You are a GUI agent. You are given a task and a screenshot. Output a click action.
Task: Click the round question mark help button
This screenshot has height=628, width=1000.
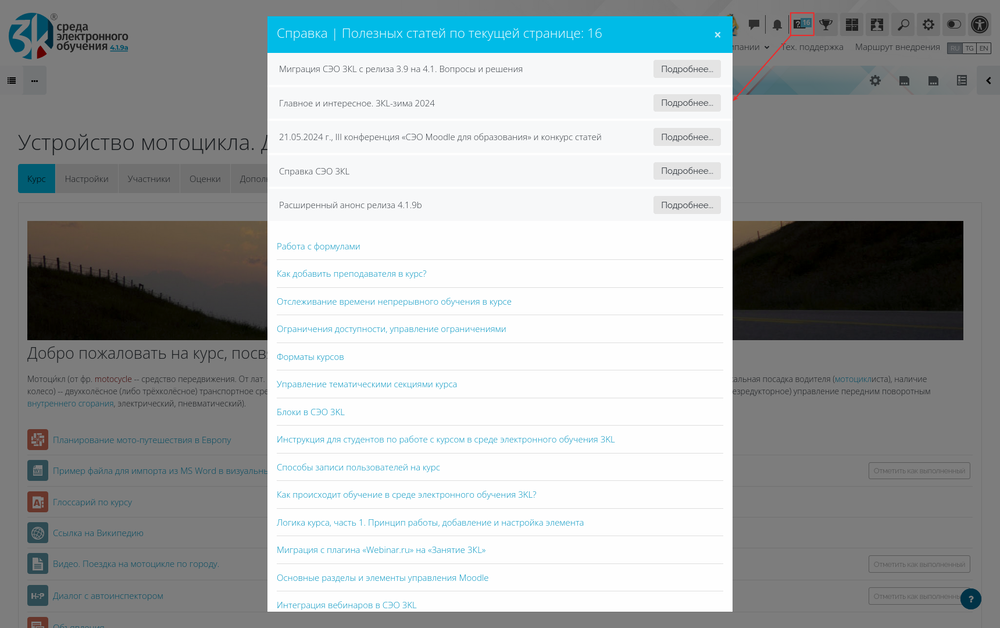pos(971,599)
